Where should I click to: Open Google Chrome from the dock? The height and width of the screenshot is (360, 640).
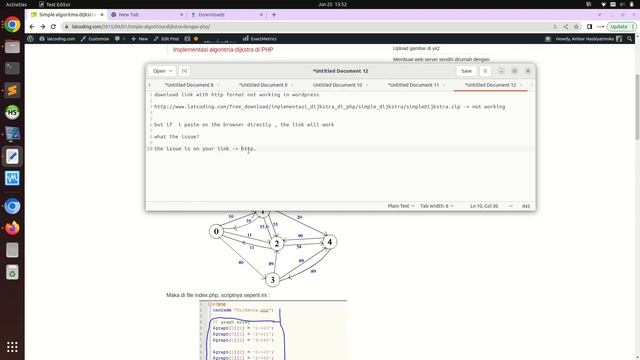[x=12, y=25]
